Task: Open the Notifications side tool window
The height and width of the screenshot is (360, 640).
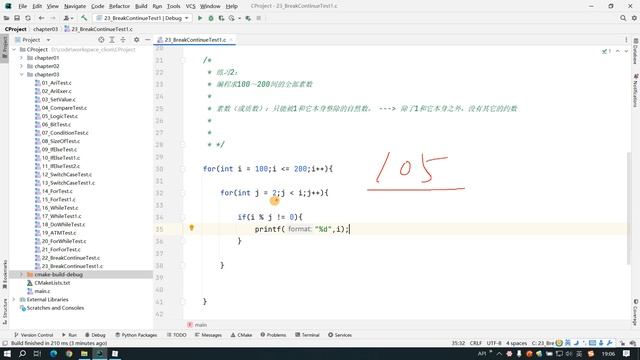Action: [636, 90]
